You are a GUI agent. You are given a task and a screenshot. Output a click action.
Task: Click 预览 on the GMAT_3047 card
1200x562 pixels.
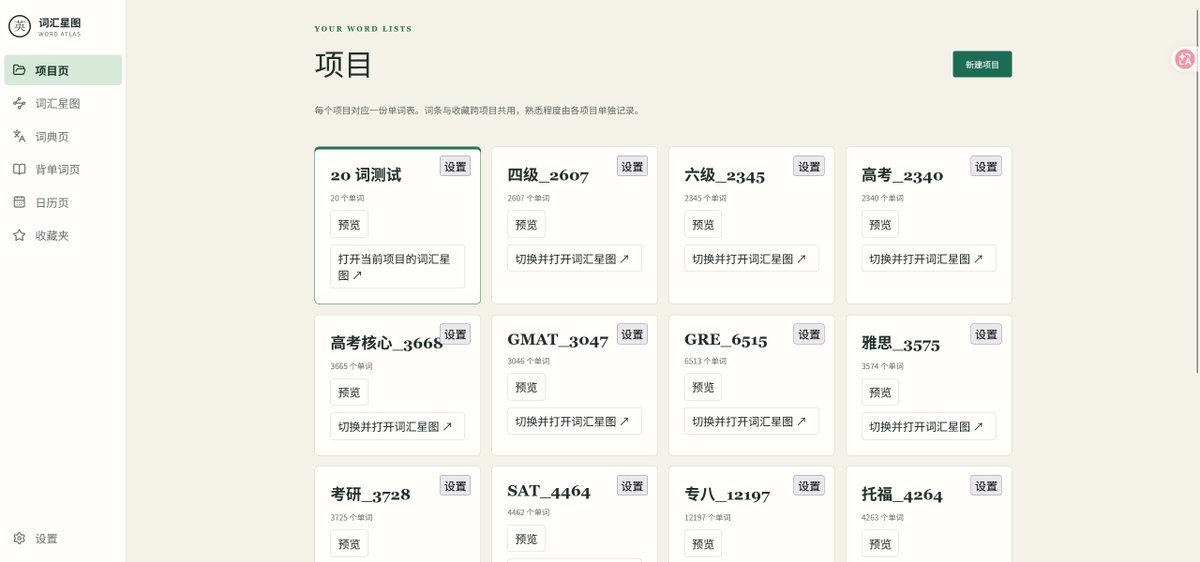coord(526,387)
